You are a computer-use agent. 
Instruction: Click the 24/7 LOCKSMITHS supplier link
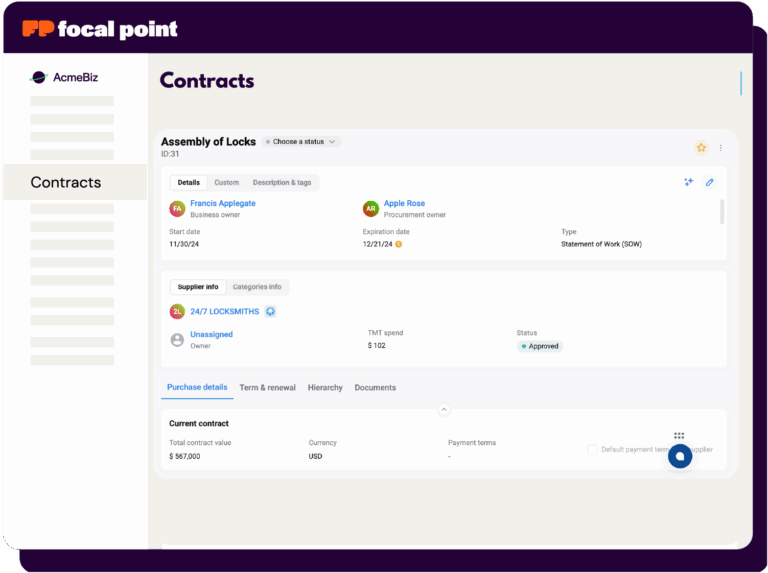pyautogui.click(x=224, y=312)
